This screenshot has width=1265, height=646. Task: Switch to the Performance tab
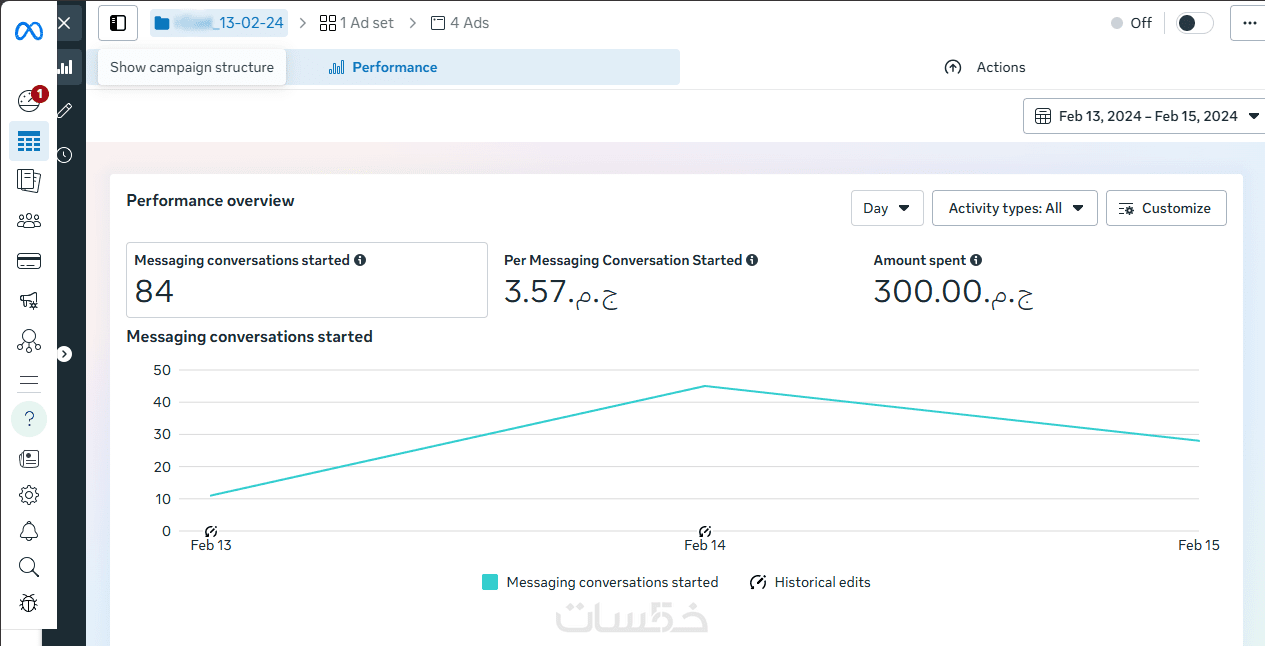(x=383, y=67)
